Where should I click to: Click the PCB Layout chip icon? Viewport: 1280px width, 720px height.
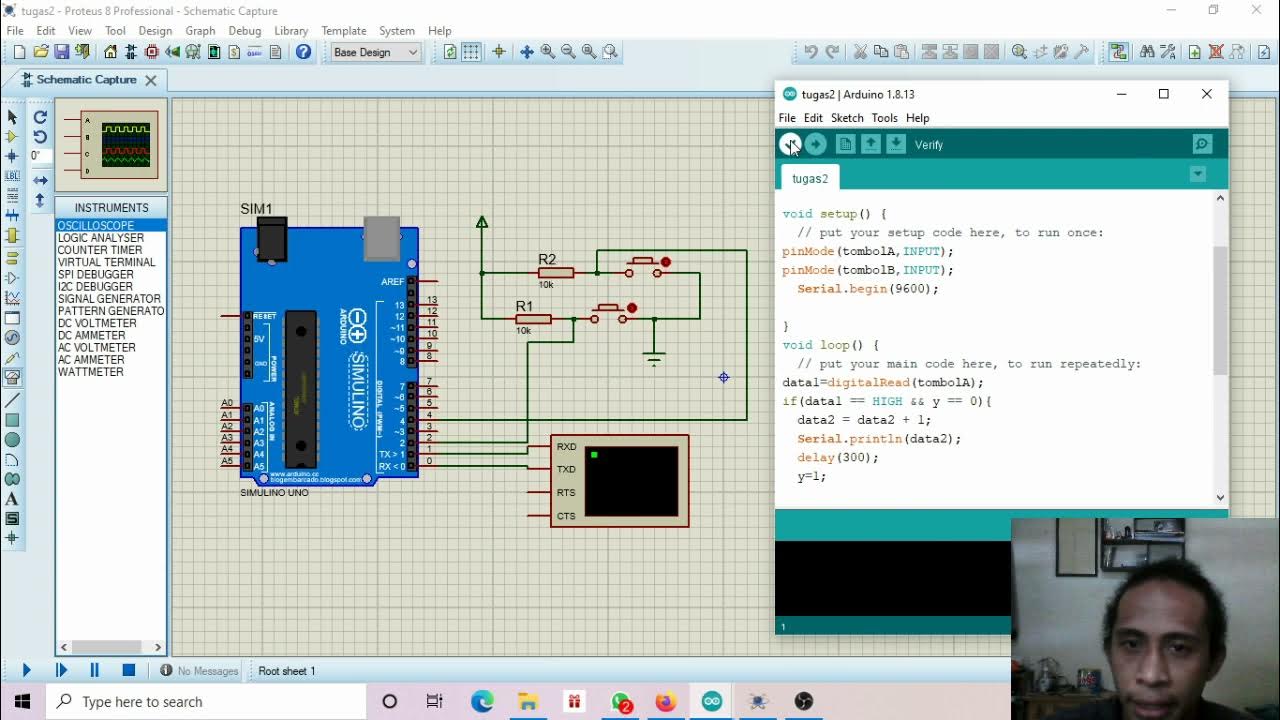coord(151,52)
